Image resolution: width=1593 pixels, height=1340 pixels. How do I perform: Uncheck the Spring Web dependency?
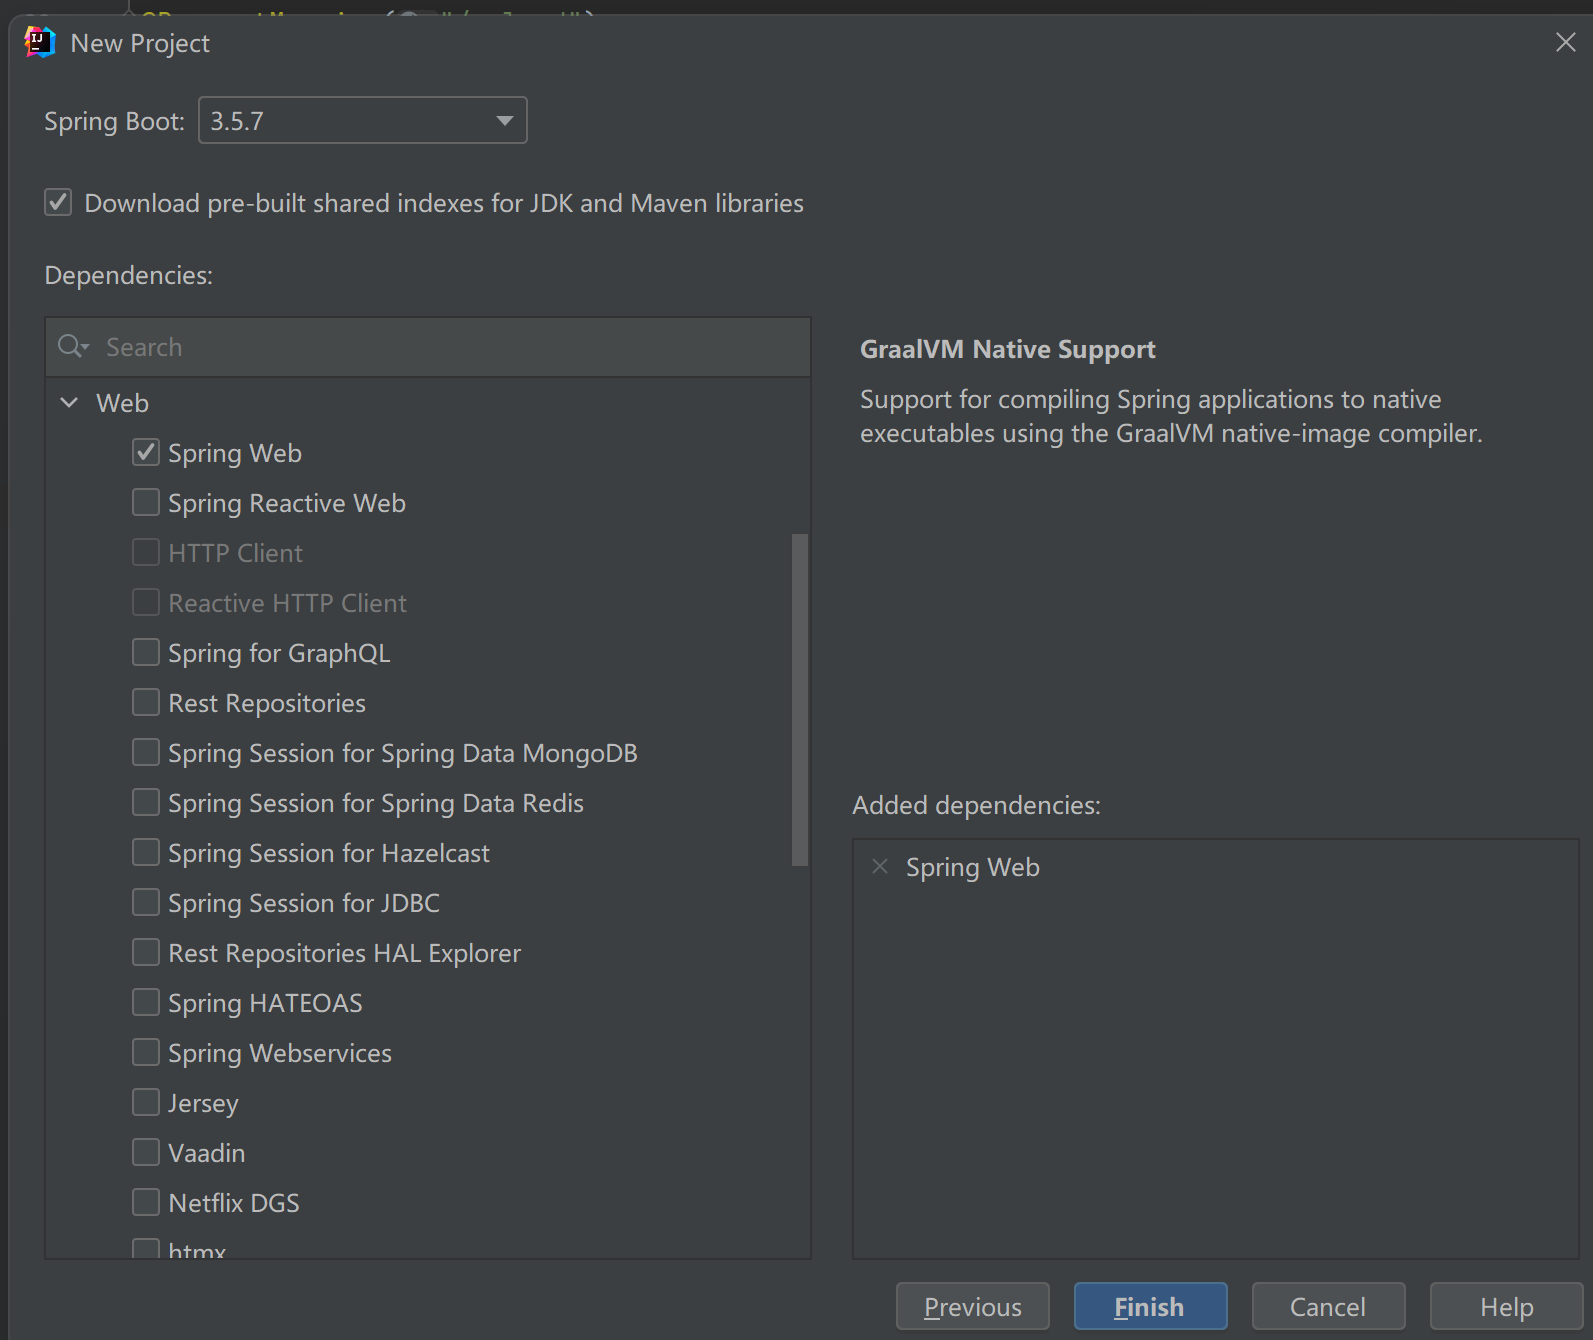[146, 452]
